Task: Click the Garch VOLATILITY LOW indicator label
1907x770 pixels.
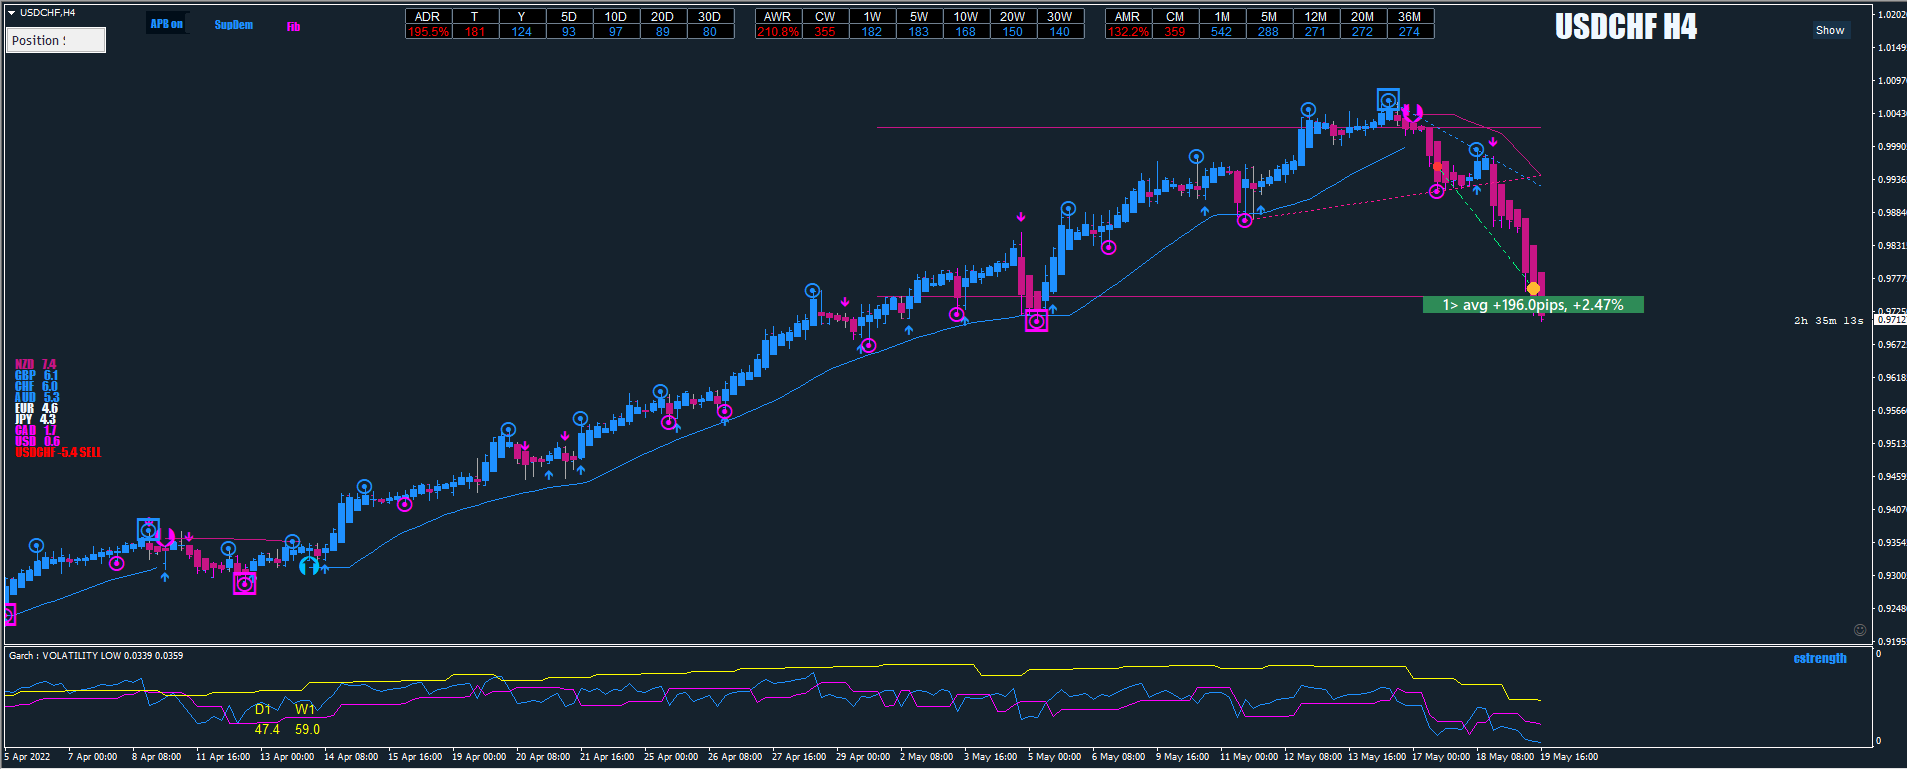Action: click(96, 656)
